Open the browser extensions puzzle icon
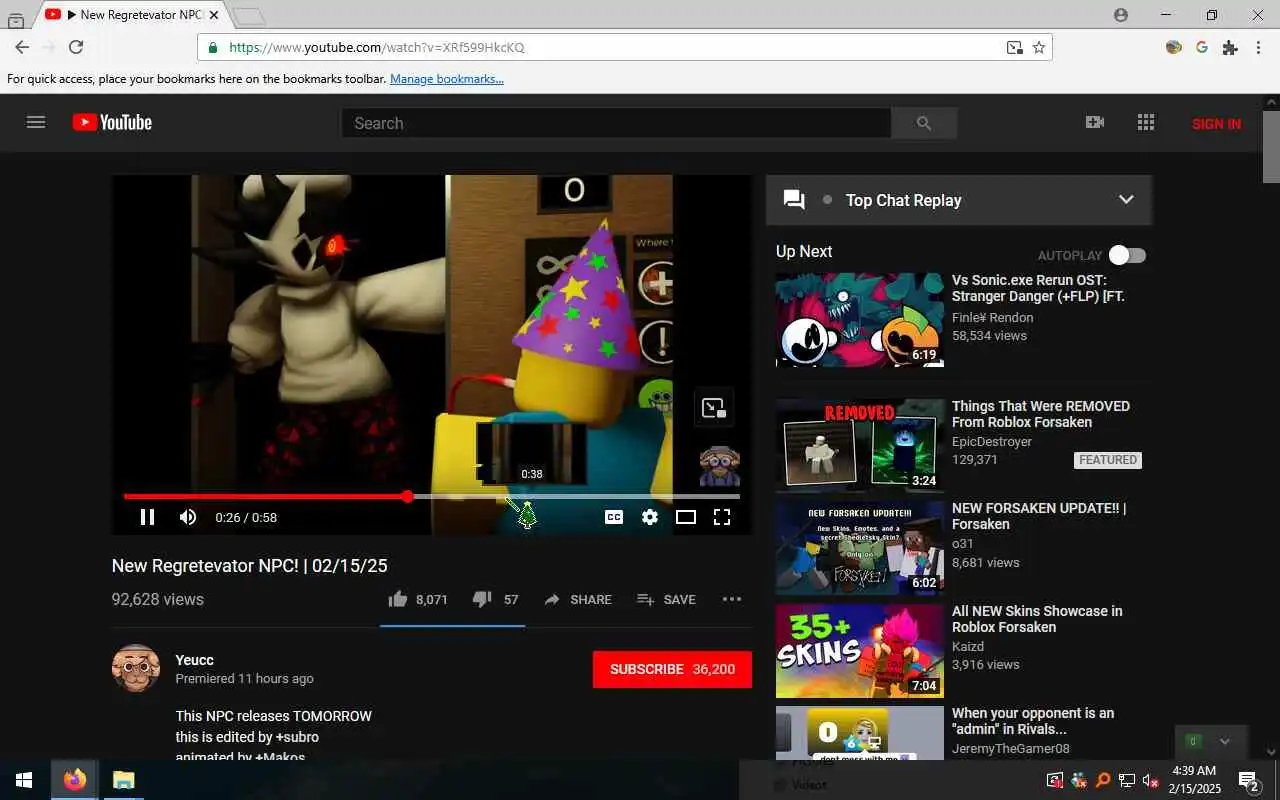Image resolution: width=1280 pixels, height=800 pixels. coord(1230,47)
